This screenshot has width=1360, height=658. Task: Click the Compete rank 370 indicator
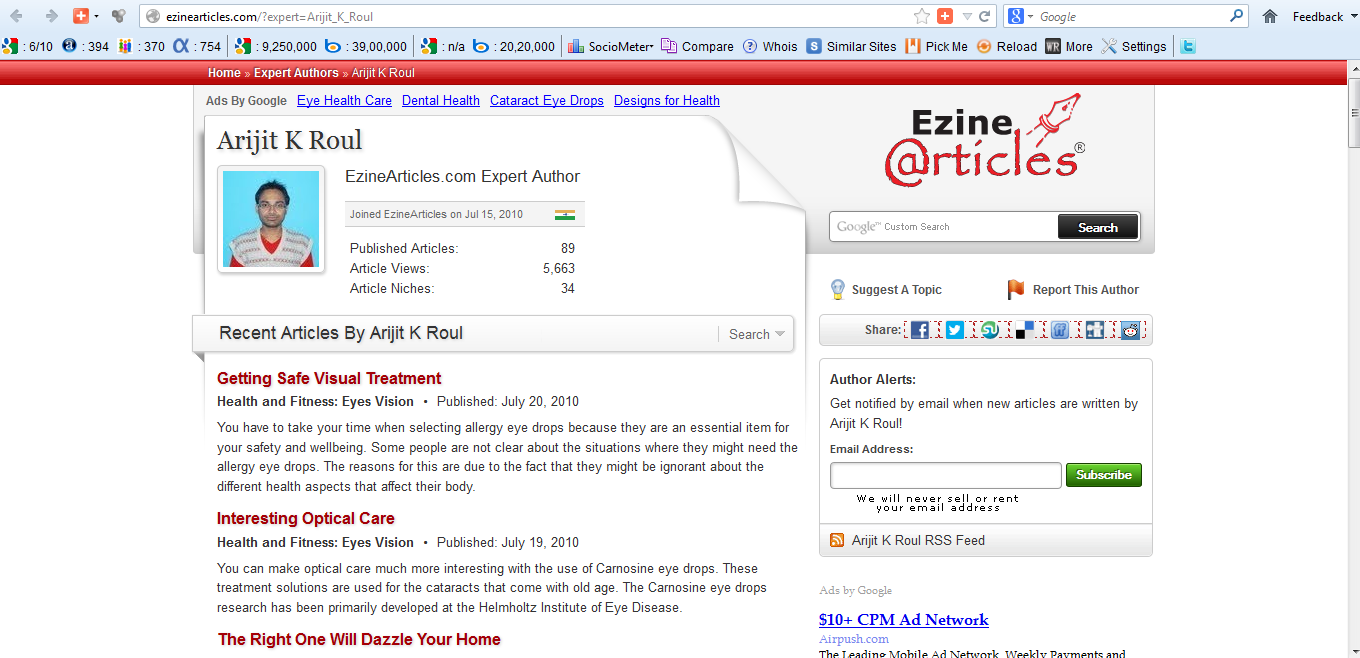coord(141,46)
